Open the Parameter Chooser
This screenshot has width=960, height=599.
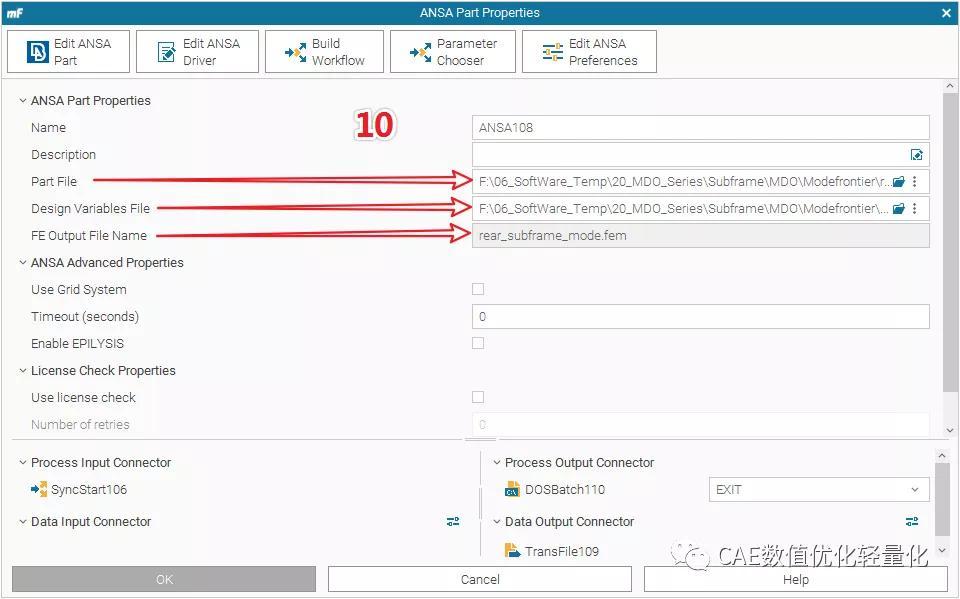pyautogui.click(x=453, y=52)
